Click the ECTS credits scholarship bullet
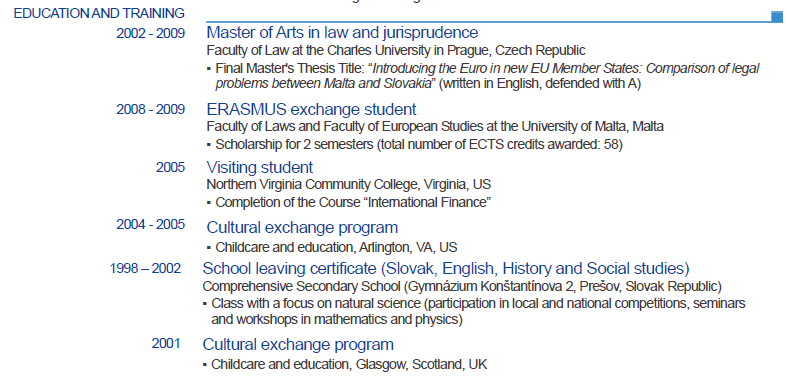Screen dimensions: 787x377 tap(415, 145)
